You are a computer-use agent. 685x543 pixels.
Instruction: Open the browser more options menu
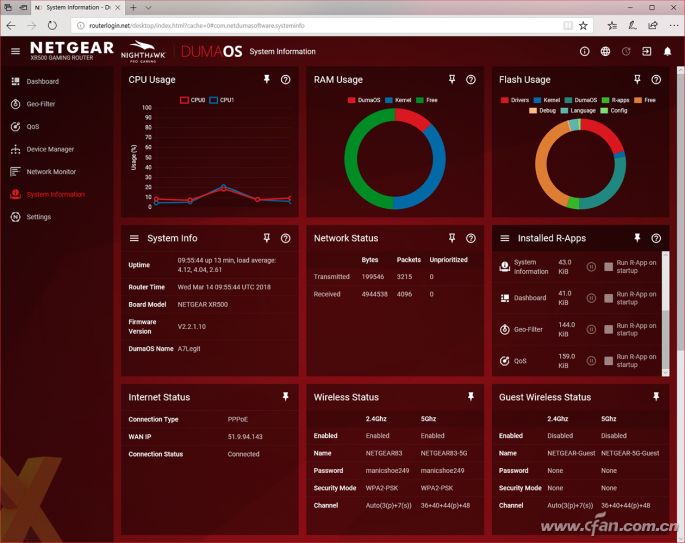pos(673,25)
